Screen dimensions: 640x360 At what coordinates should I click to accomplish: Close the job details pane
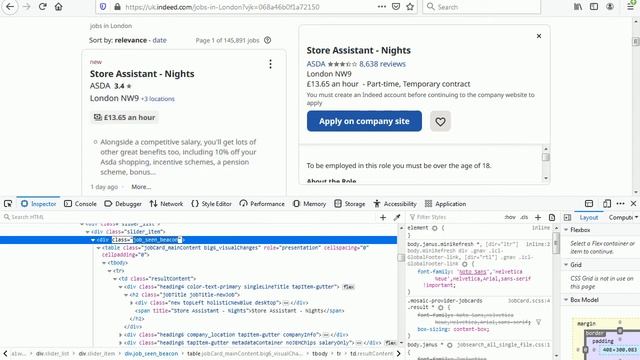click(x=539, y=36)
